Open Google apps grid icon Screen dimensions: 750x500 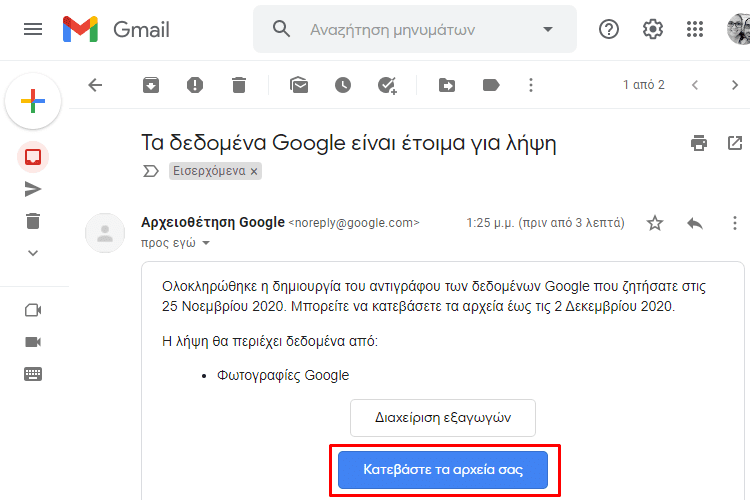pyautogui.click(x=695, y=29)
